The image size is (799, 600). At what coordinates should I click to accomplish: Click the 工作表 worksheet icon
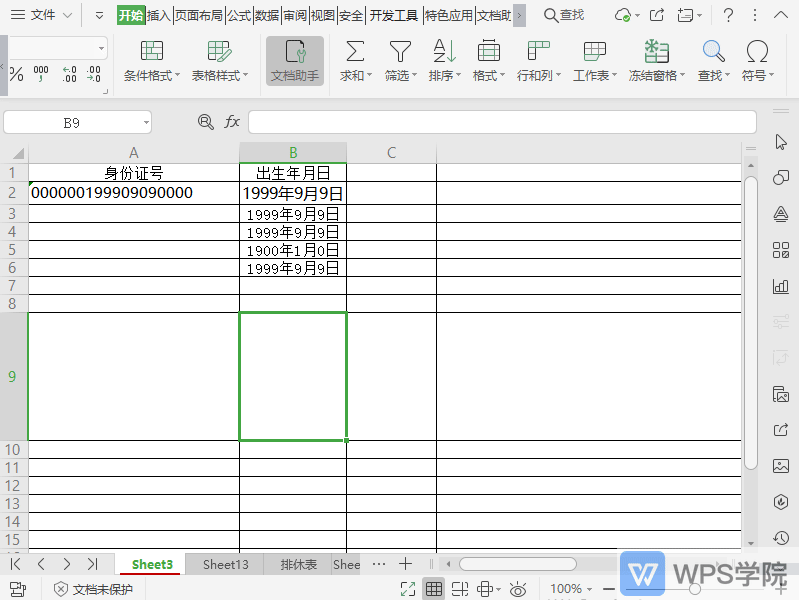[595, 52]
